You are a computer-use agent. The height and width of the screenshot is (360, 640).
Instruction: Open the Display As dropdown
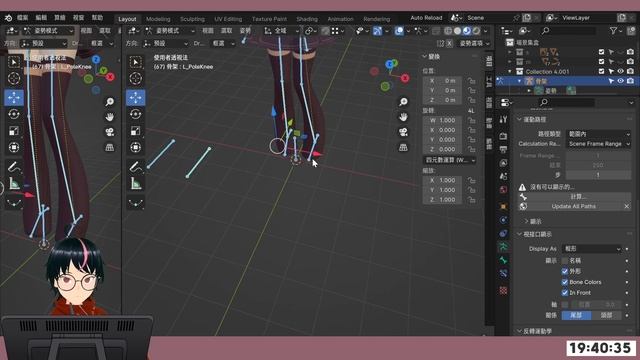592,249
